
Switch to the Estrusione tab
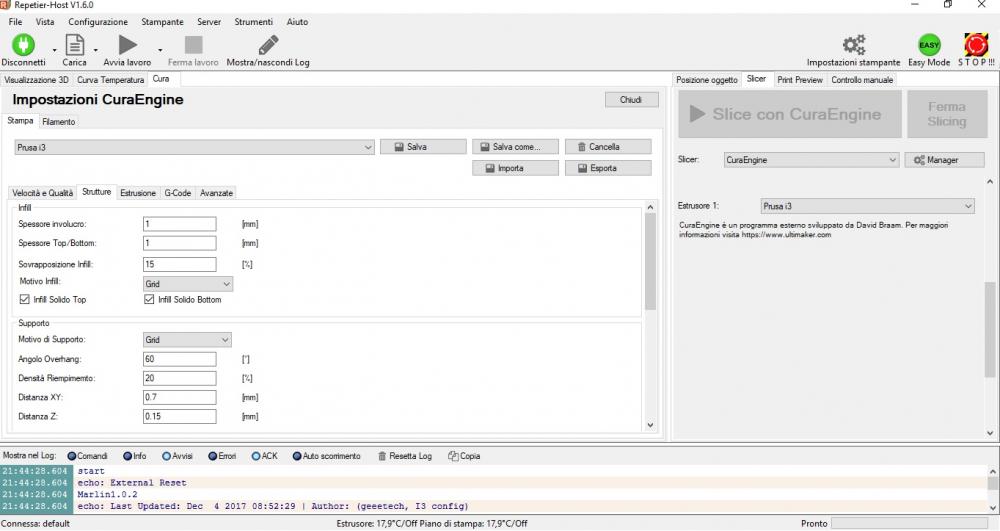pos(138,192)
